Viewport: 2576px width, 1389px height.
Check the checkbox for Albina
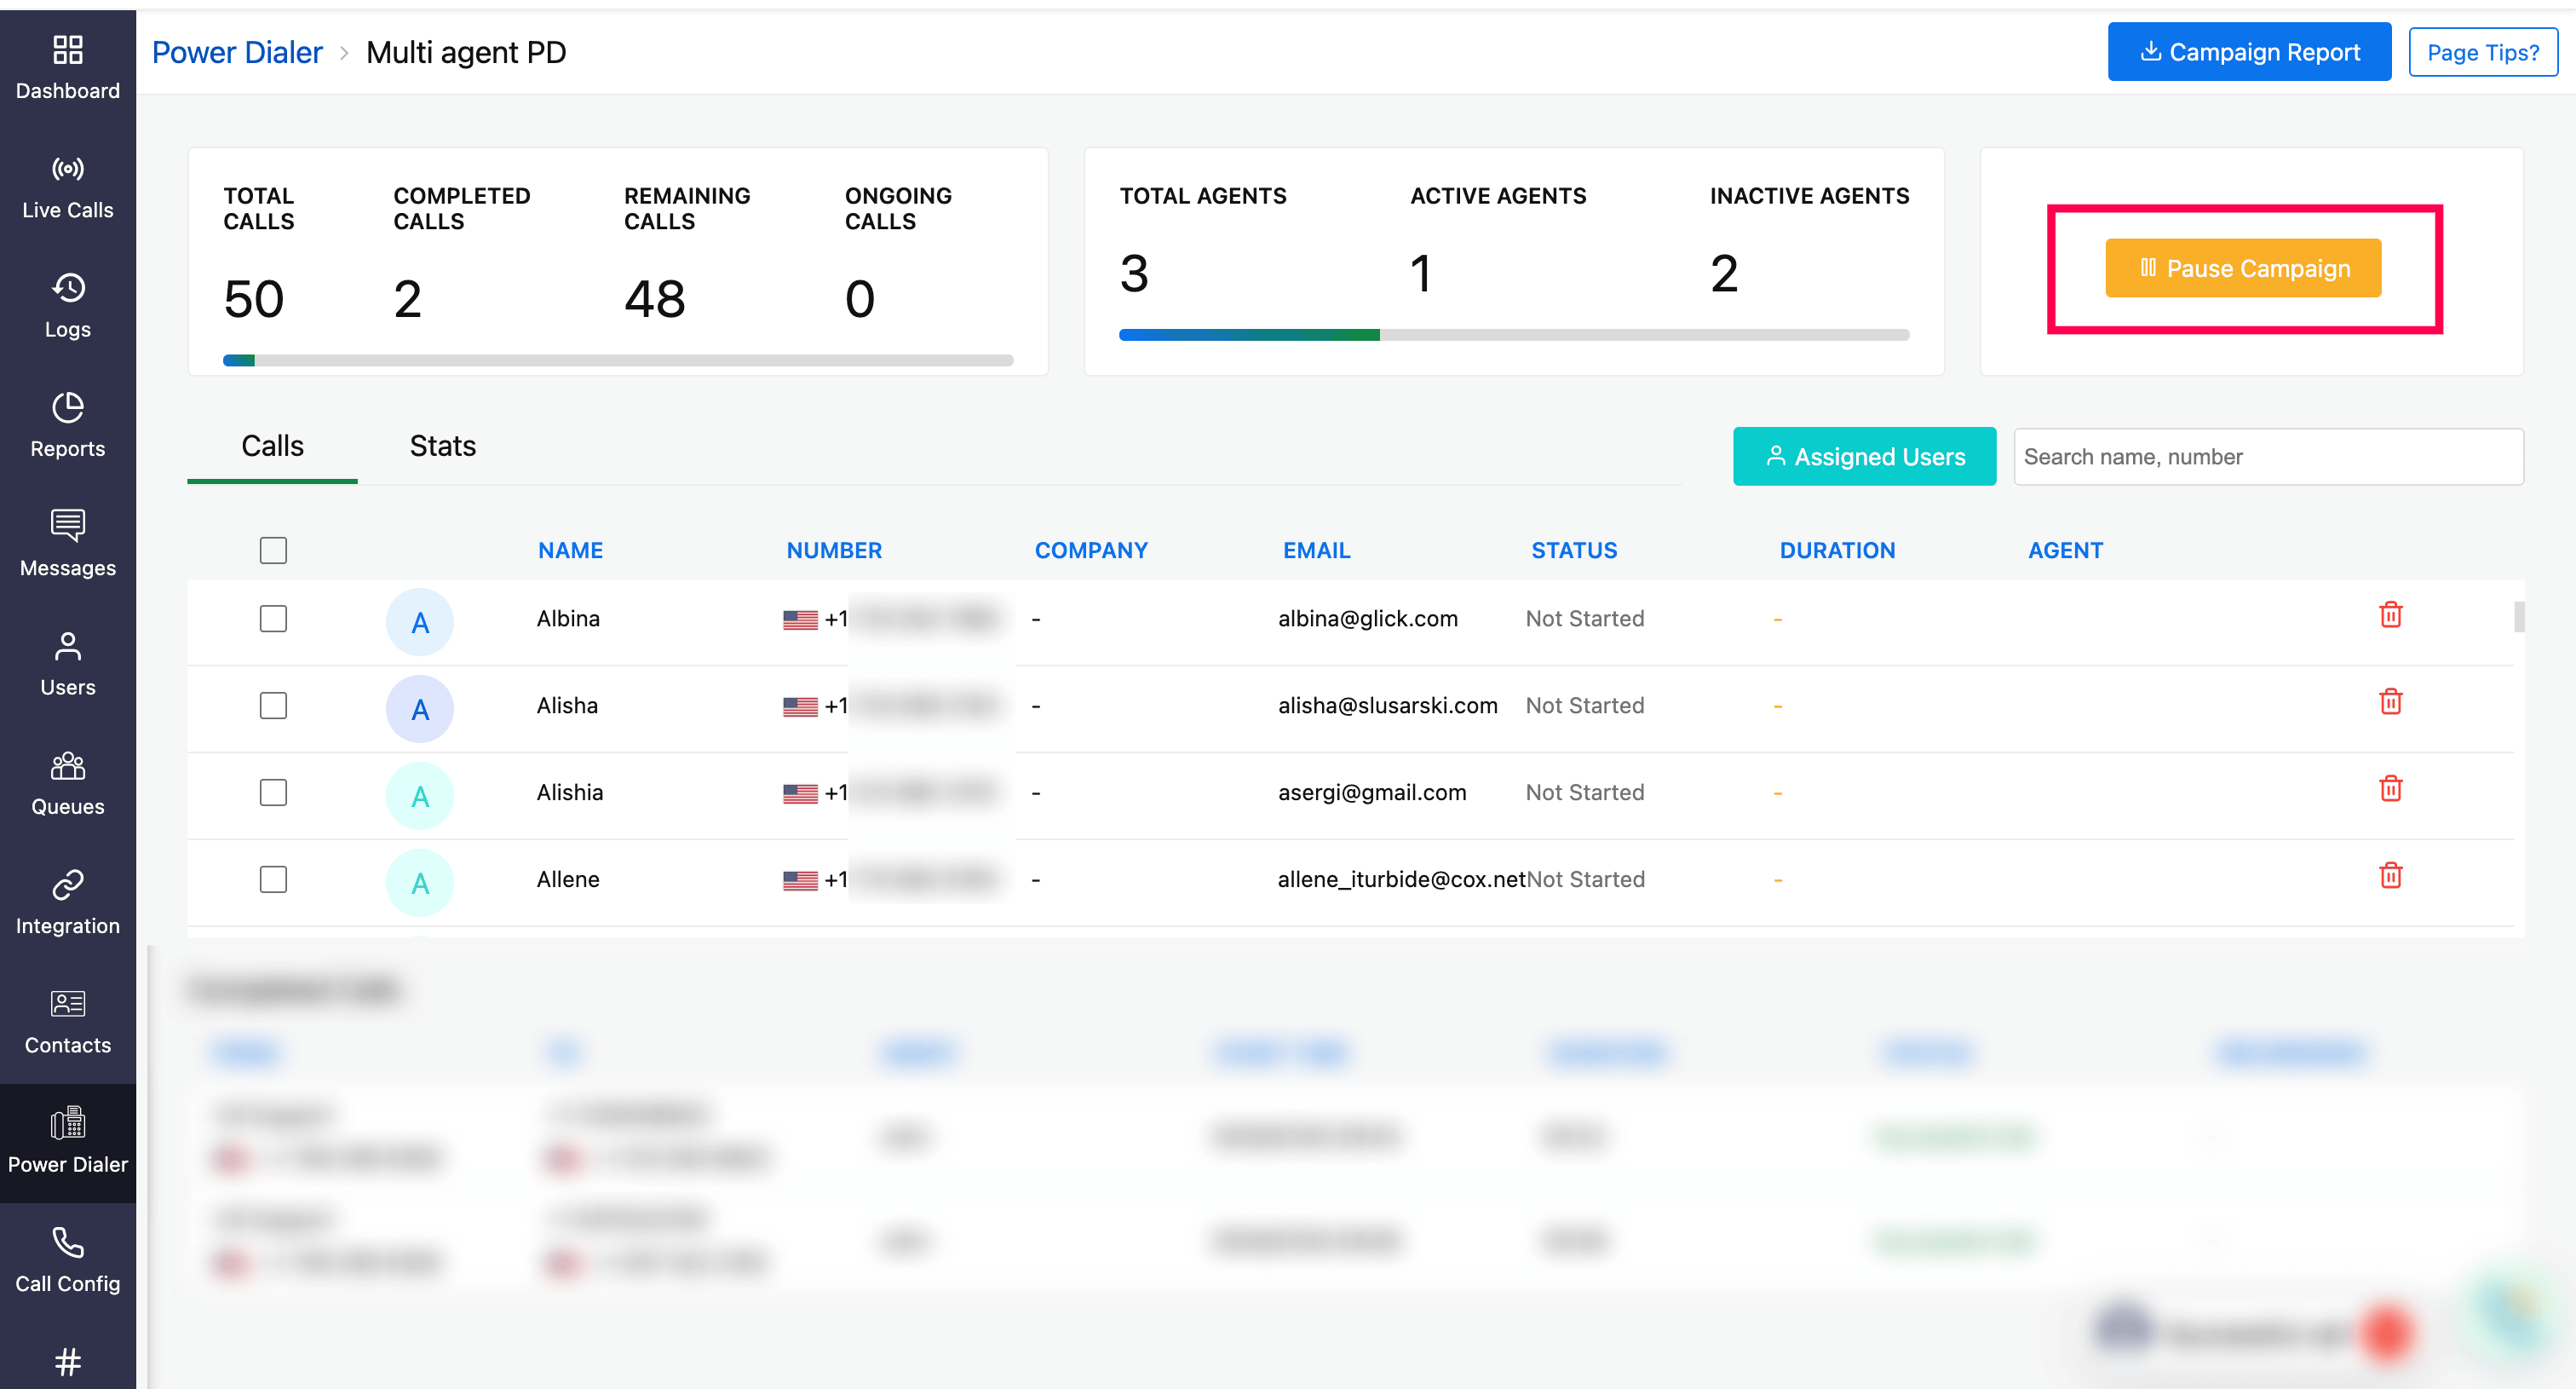[273, 619]
